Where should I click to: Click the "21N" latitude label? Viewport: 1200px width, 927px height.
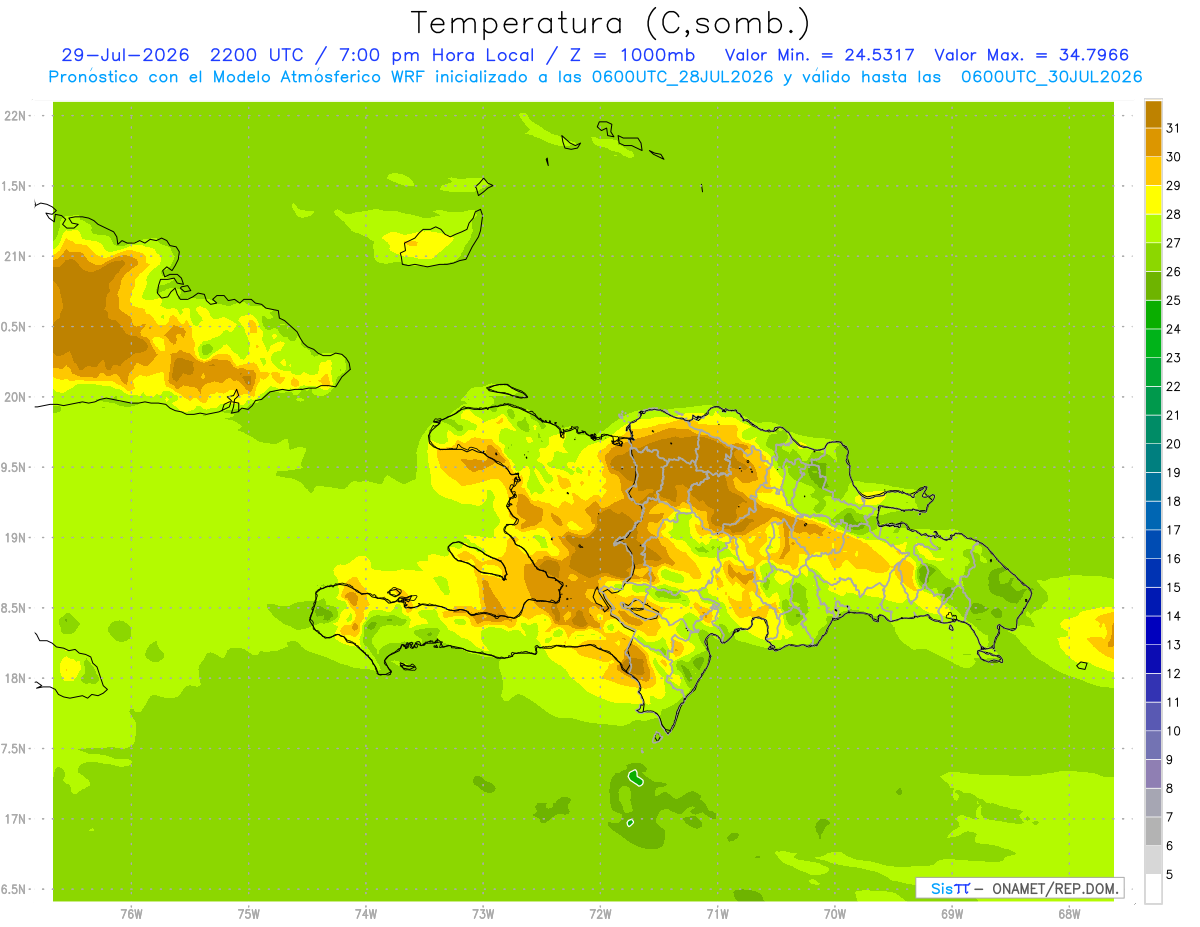pos(15,257)
